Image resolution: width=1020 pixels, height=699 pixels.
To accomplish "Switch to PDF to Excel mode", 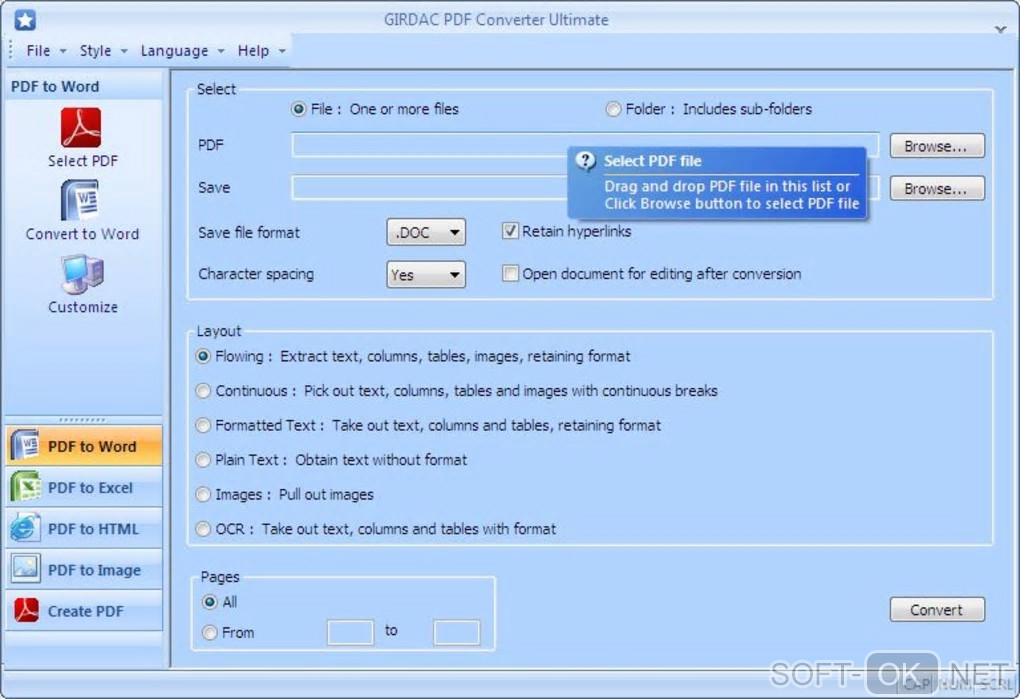I will pos(84,487).
